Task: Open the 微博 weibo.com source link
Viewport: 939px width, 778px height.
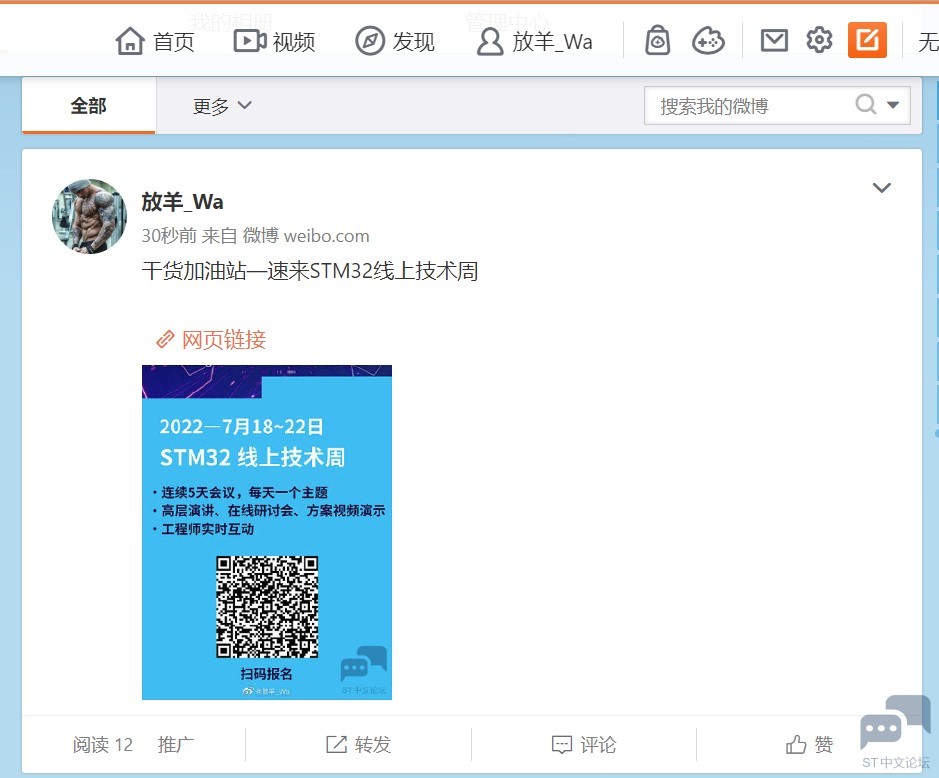Action: (x=305, y=236)
